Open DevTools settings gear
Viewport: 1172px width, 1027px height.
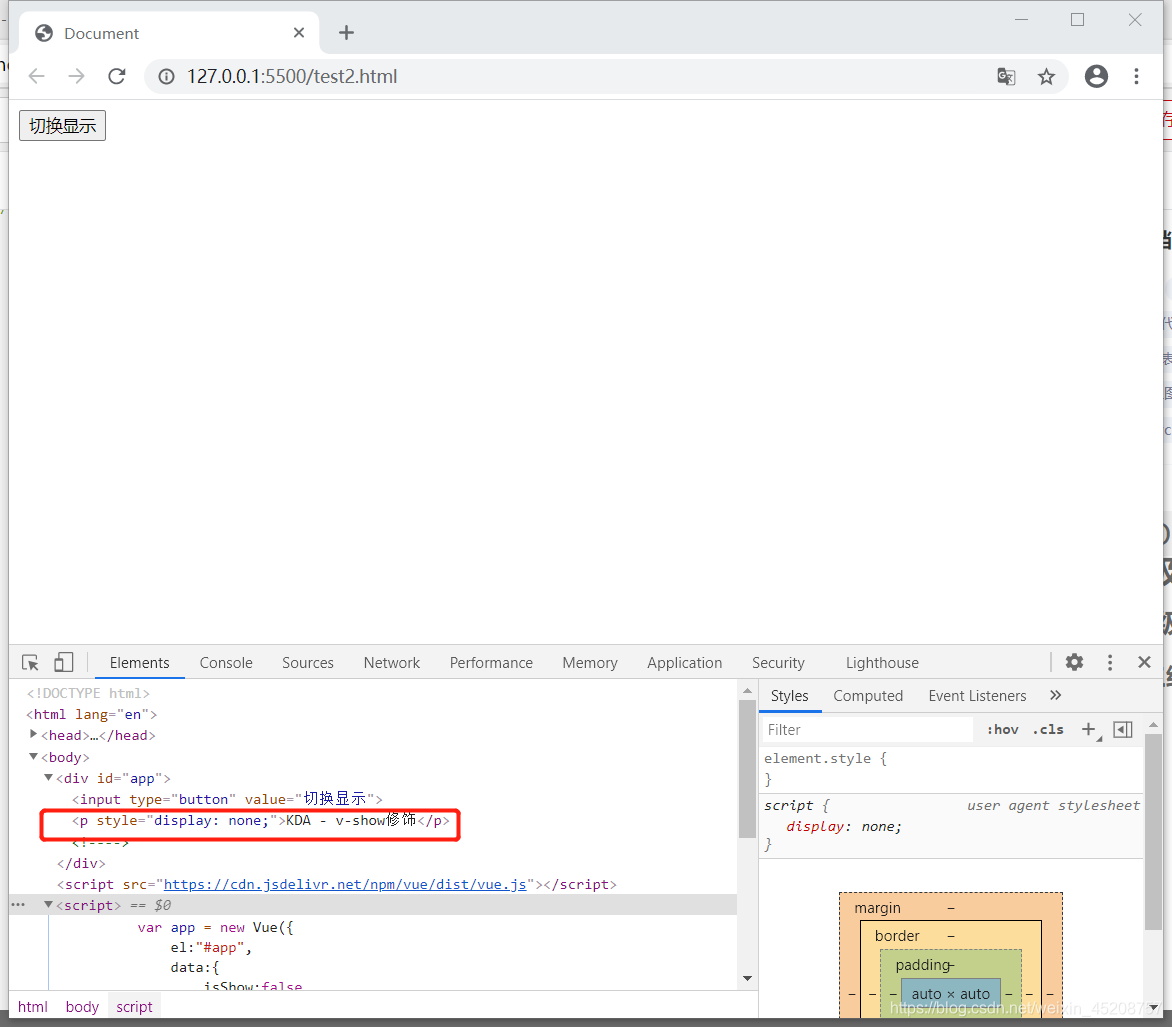[x=1074, y=662]
